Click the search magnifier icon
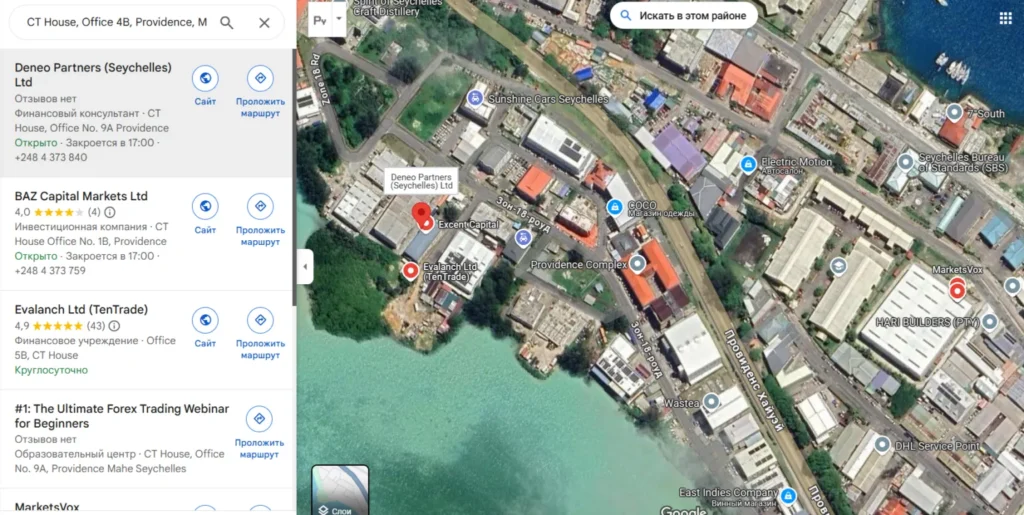 pos(227,22)
